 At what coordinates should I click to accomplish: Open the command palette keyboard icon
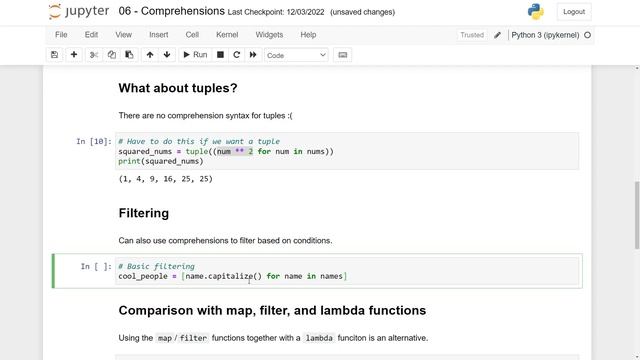(x=342, y=55)
